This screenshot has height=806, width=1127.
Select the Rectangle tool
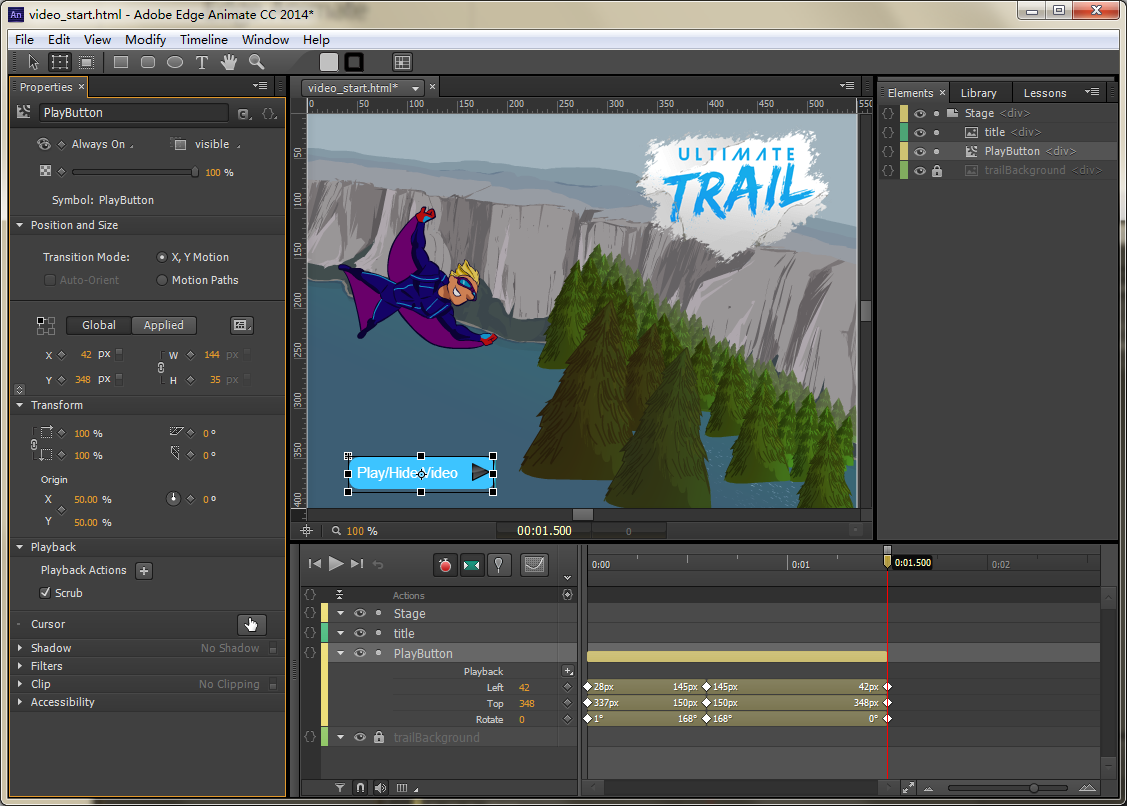[121, 63]
